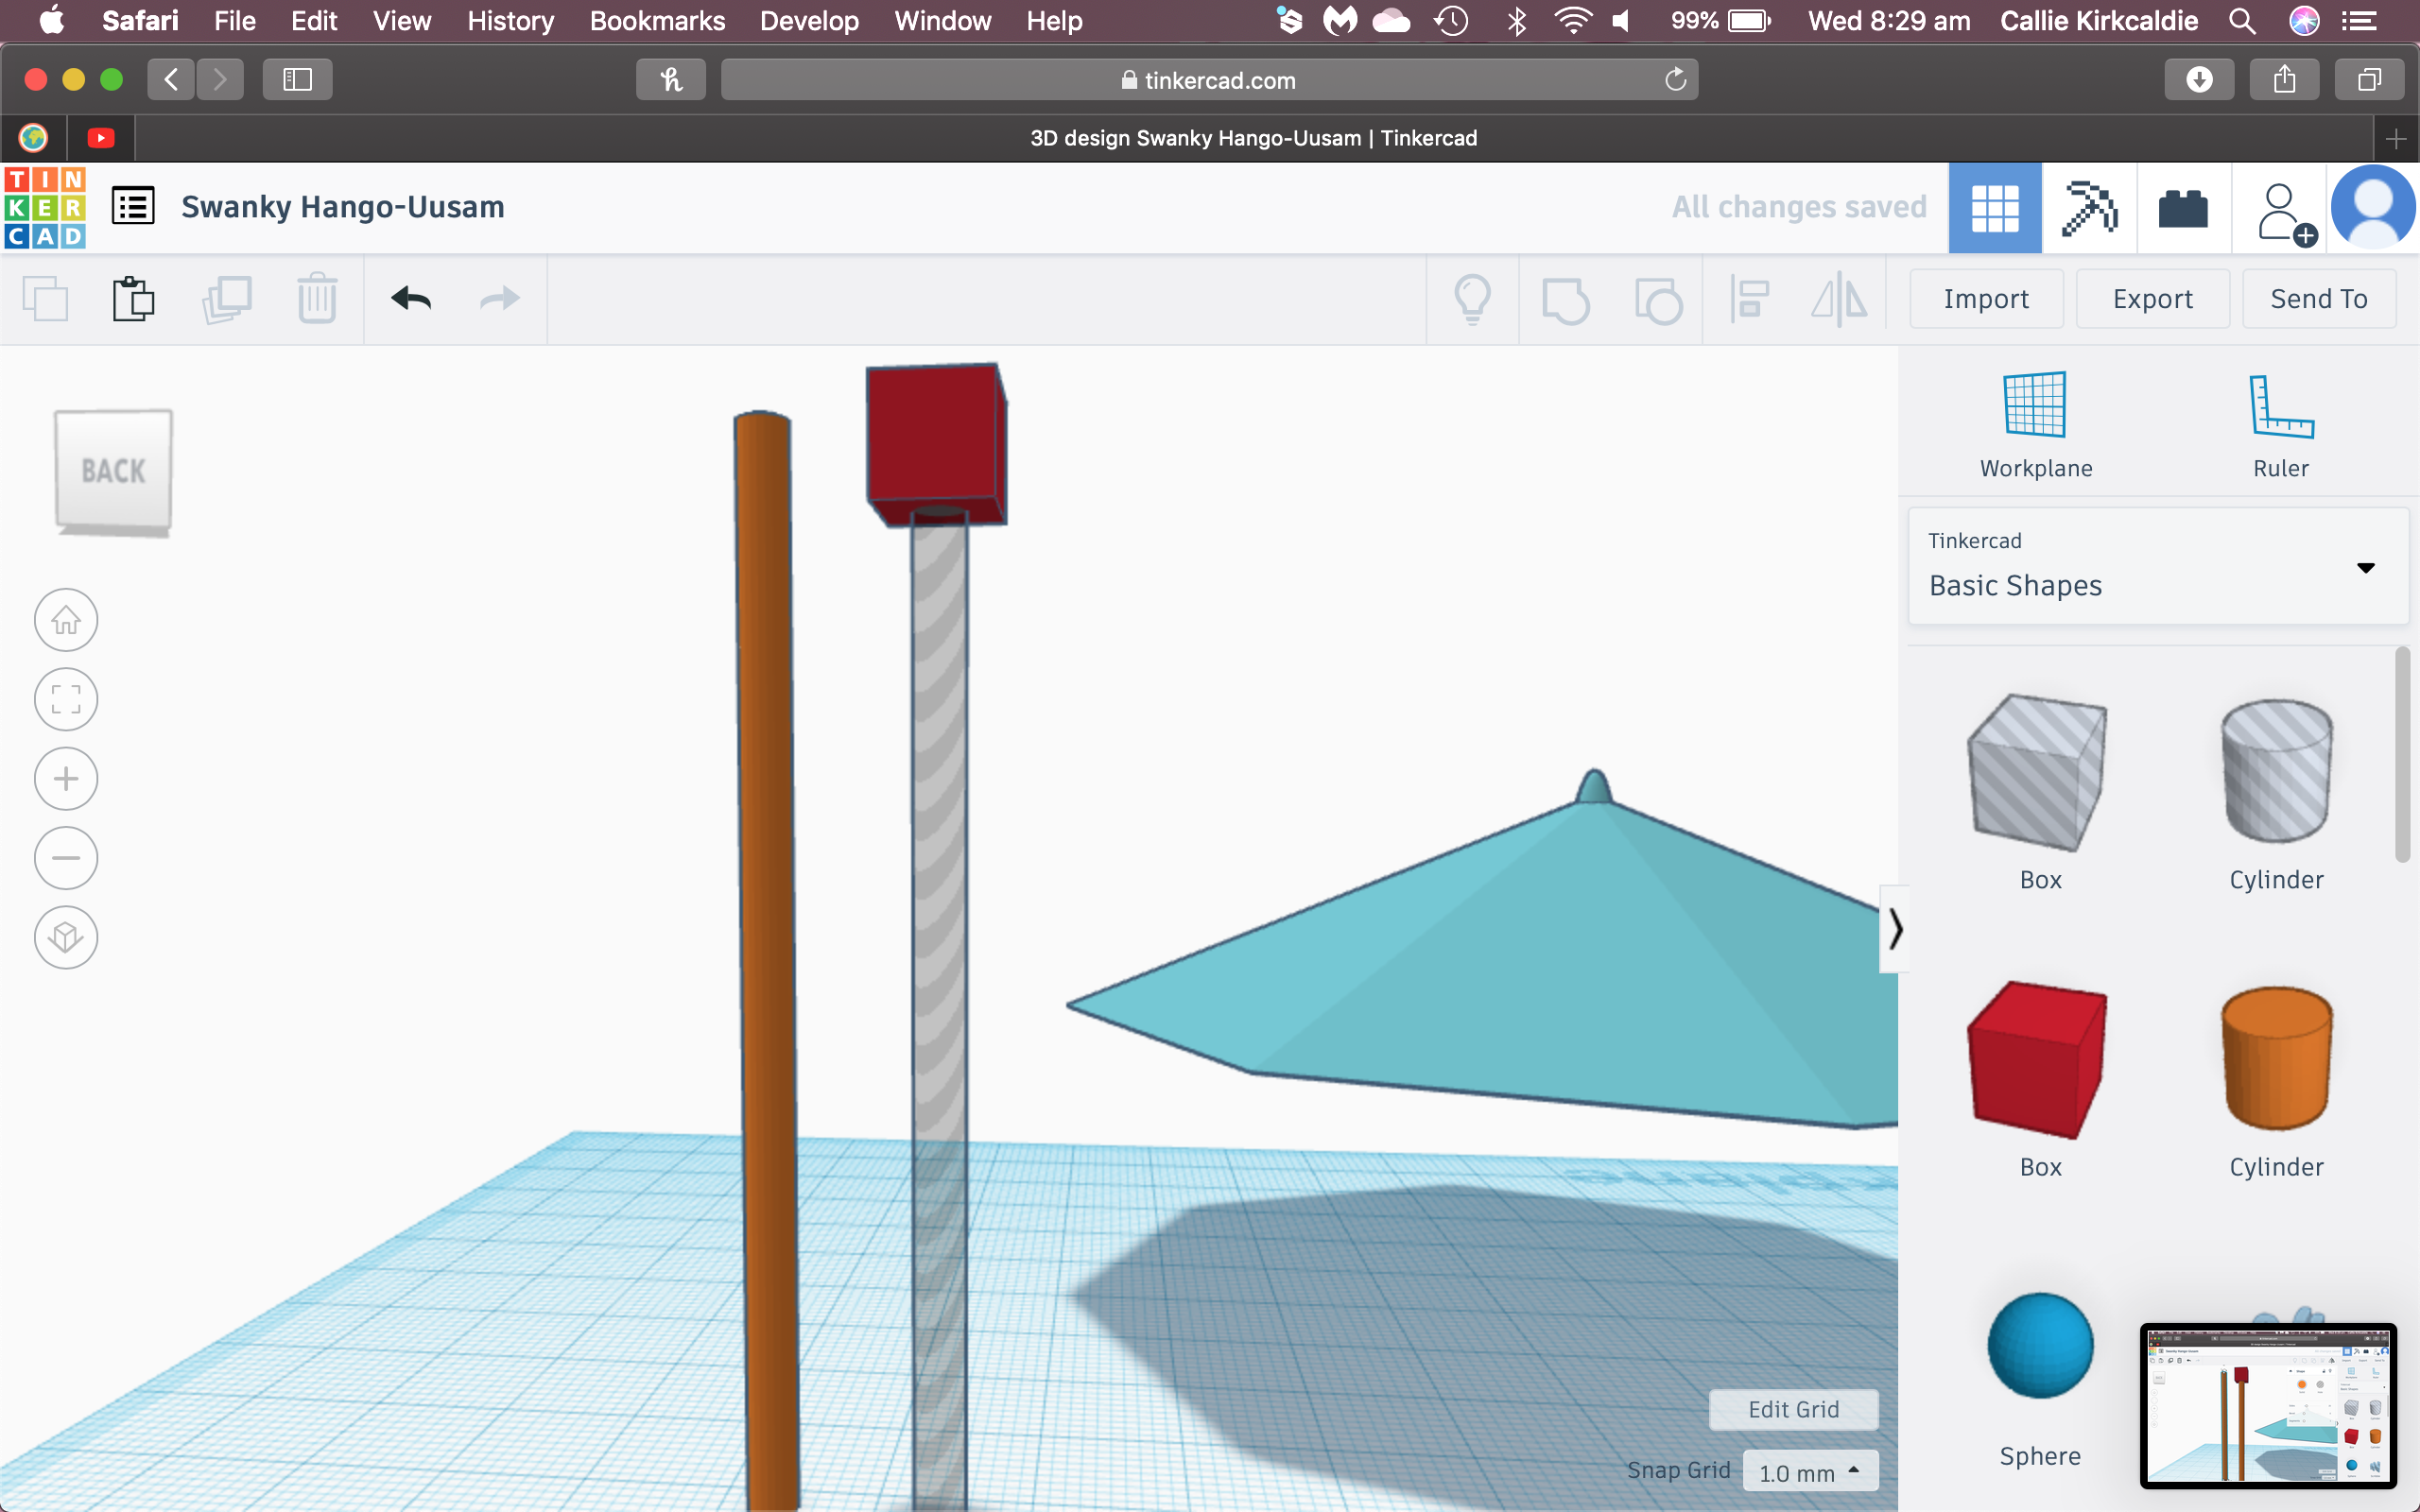Screen dimensions: 2420x1512
Task: Click the Ungroup shapes icon
Action: click(1658, 300)
